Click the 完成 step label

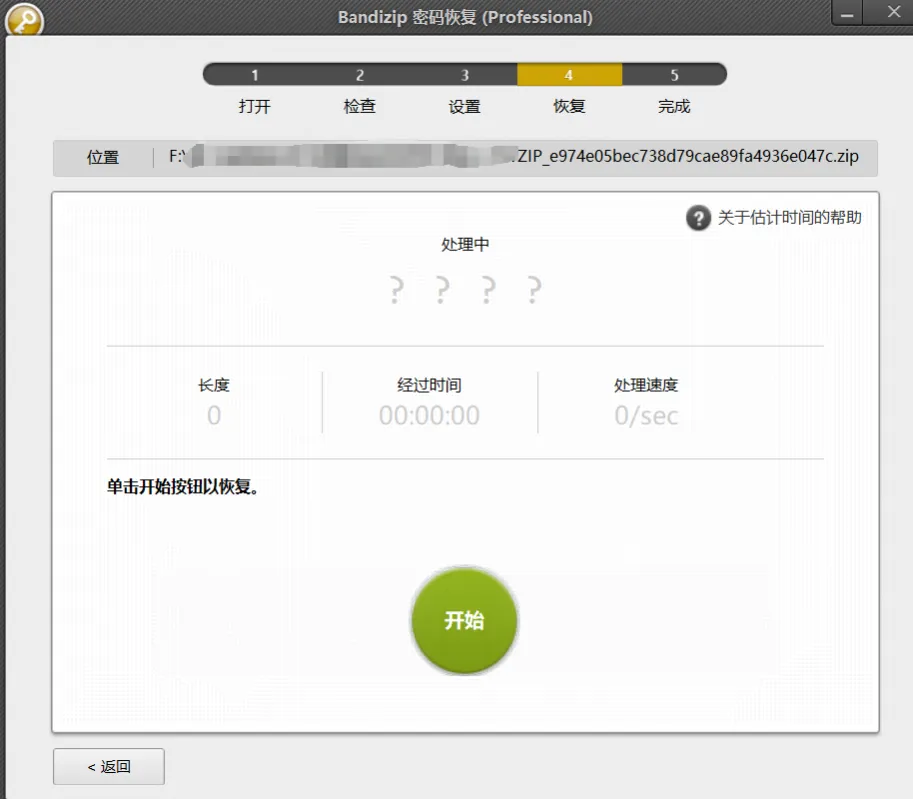[x=674, y=107]
